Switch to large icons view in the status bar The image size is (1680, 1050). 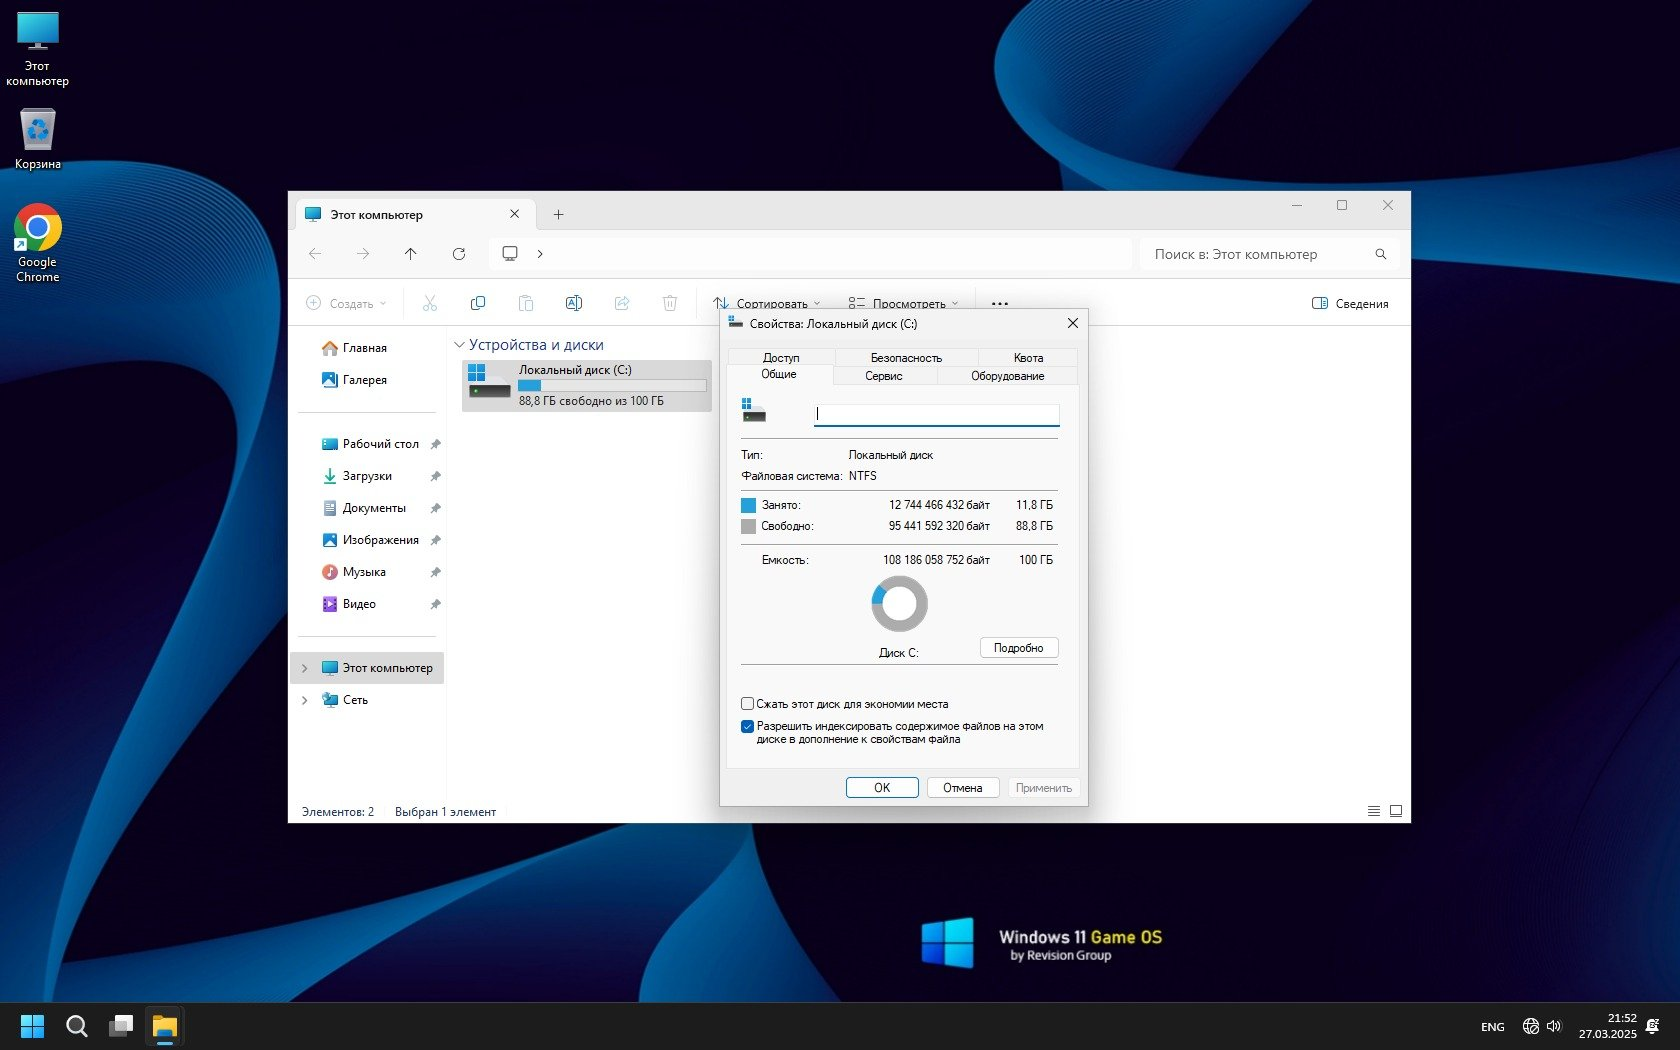1396,811
